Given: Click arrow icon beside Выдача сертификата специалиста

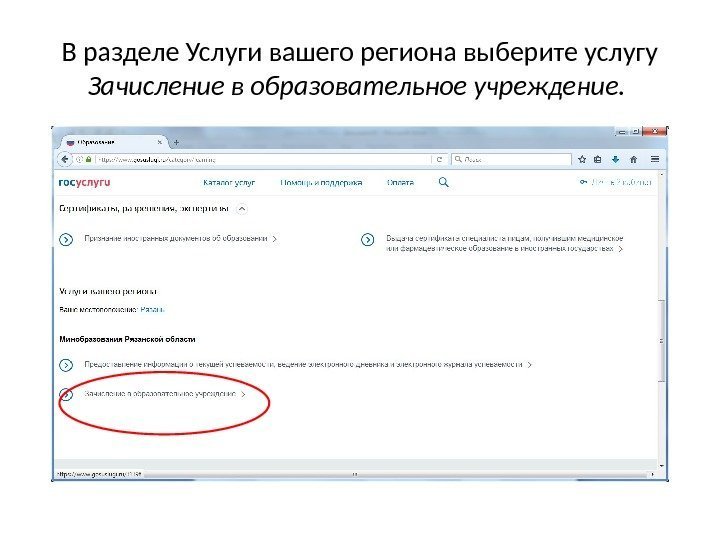Looking at the screenshot, I should (x=367, y=240).
